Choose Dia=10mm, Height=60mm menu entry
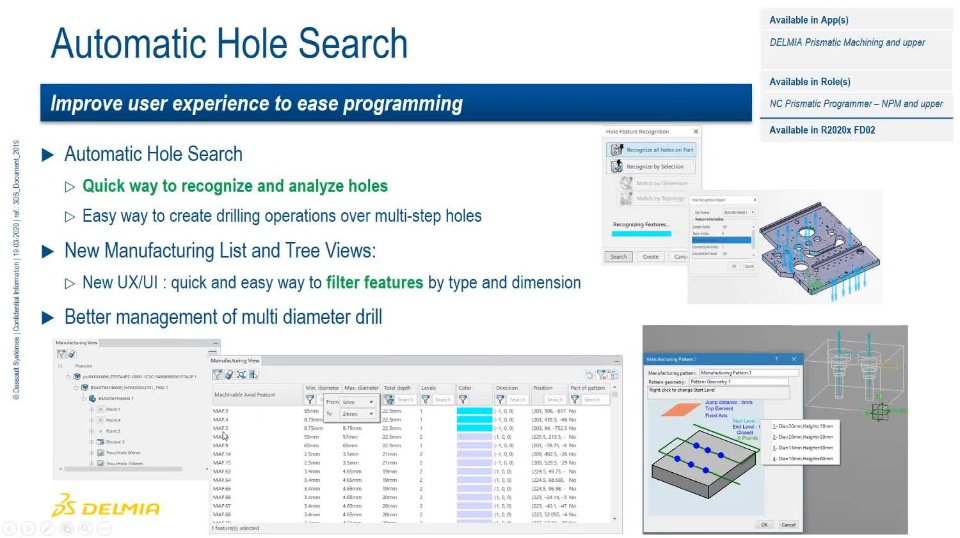The image size is (960, 538). point(803,458)
